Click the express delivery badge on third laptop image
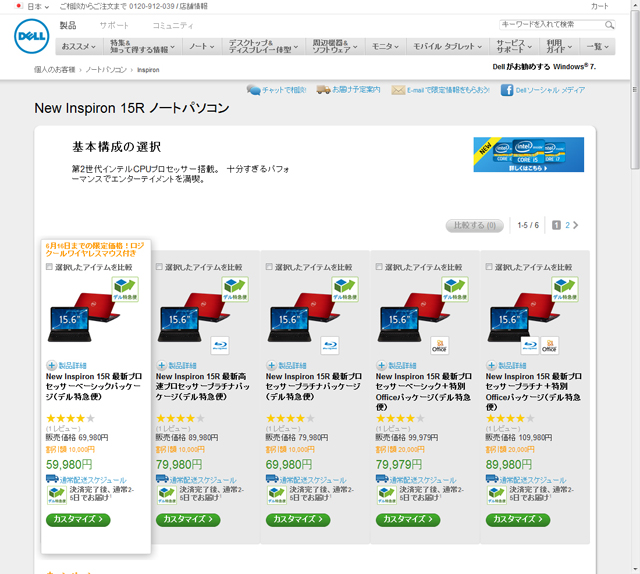 click(x=345, y=289)
